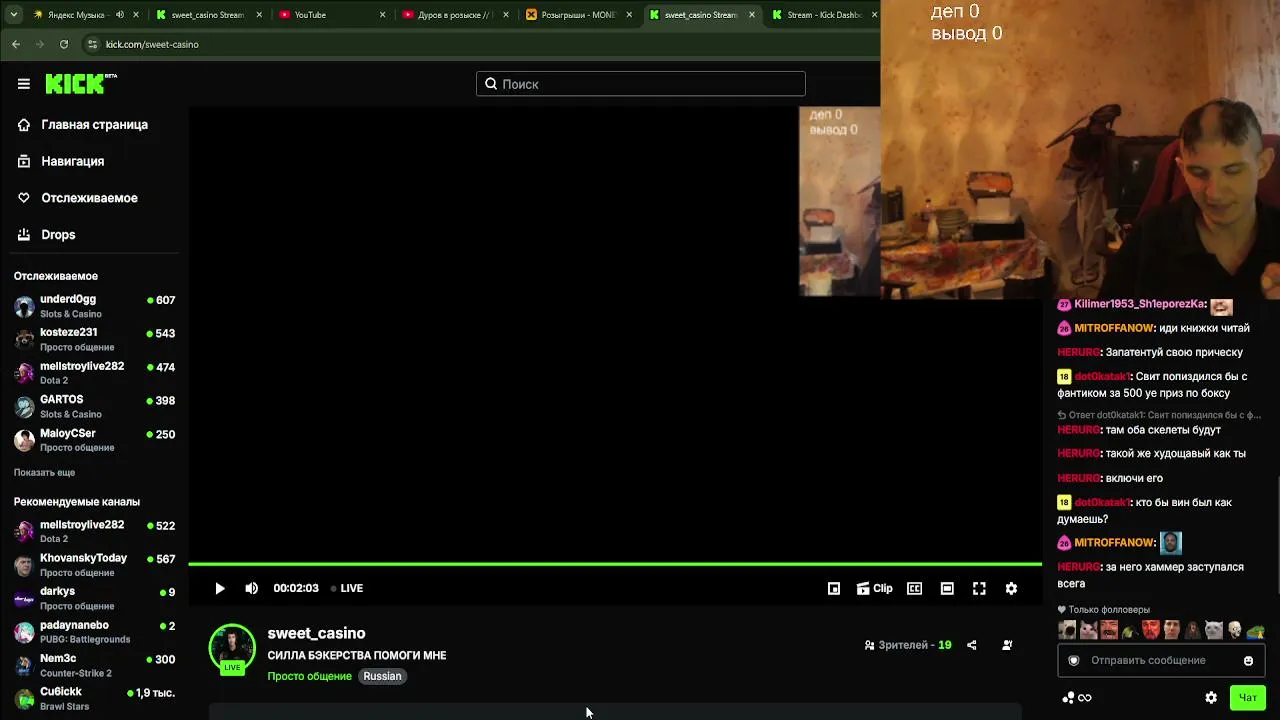
Task: Click the sweet_casino channel avatar
Action: click(x=232, y=648)
